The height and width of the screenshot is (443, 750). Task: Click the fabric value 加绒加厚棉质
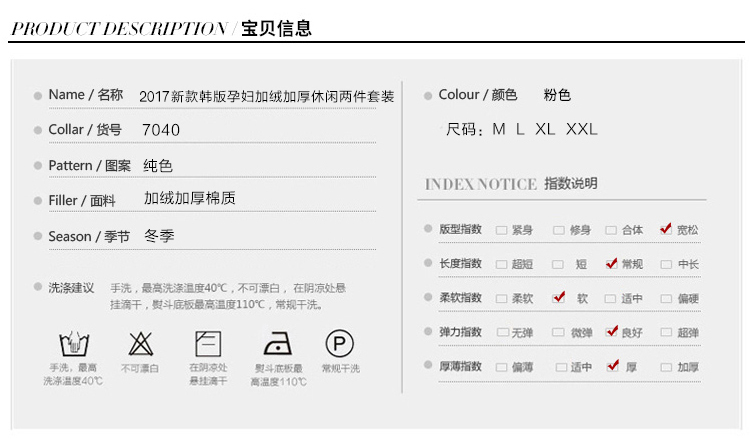click(x=190, y=198)
